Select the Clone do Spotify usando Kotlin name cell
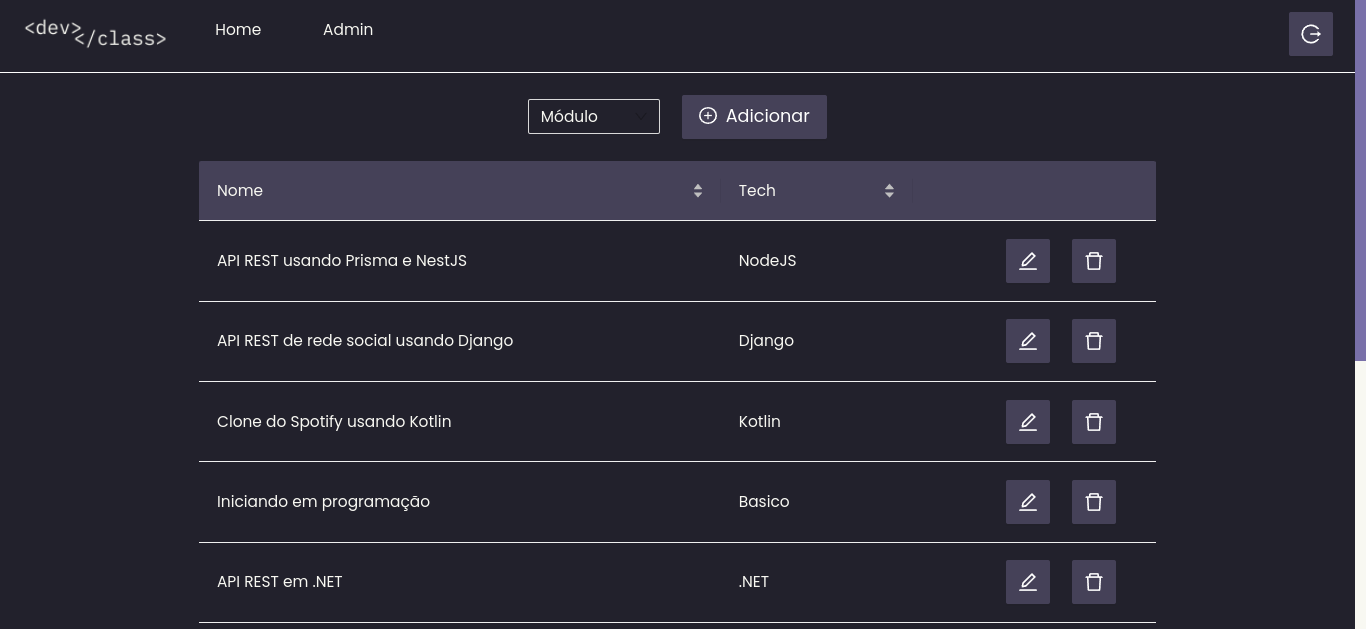Image resolution: width=1366 pixels, height=629 pixels. [x=460, y=422]
